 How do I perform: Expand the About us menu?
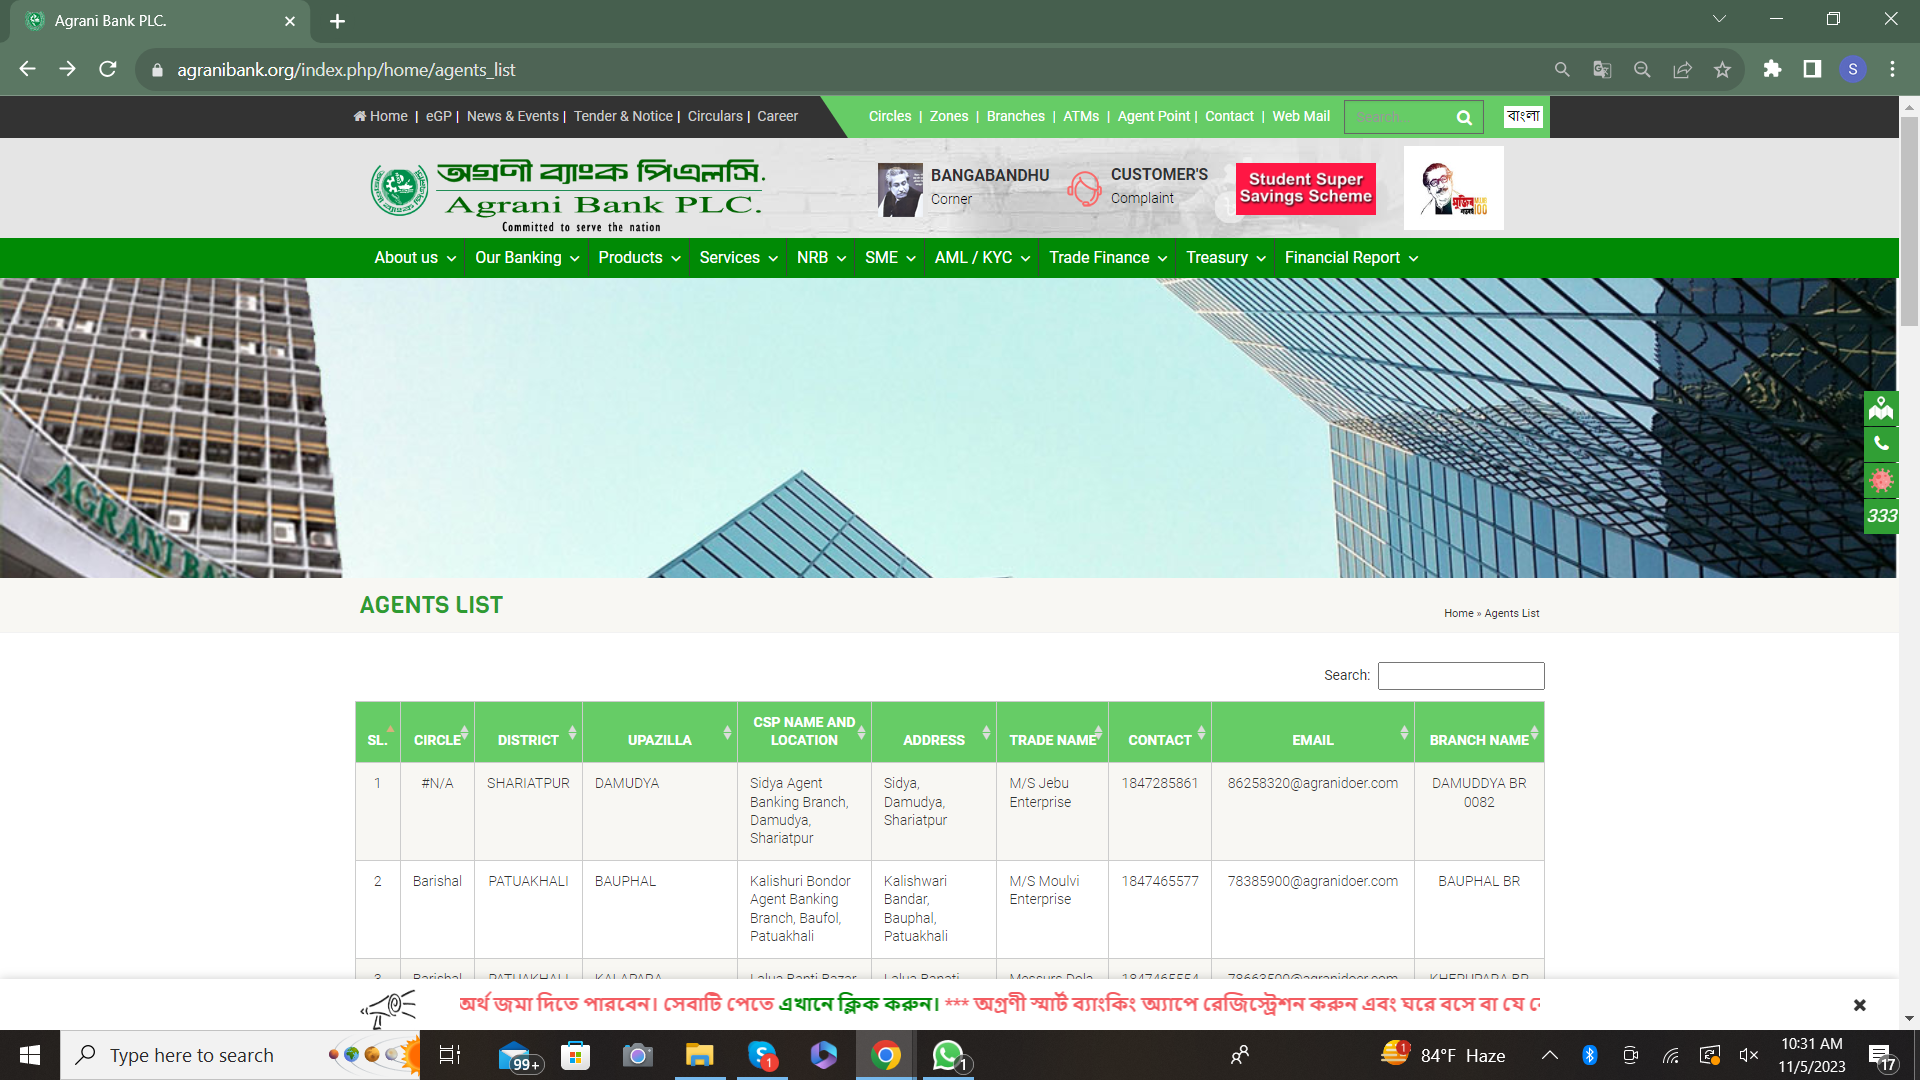point(415,258)
